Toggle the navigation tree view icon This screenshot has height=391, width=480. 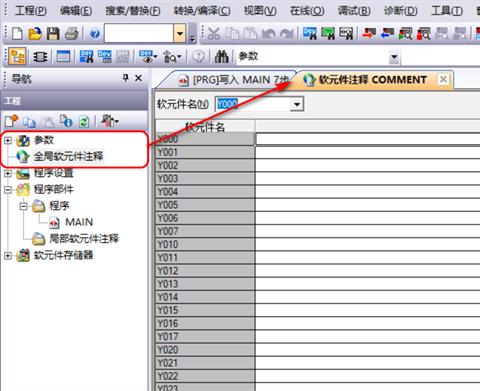17,57
